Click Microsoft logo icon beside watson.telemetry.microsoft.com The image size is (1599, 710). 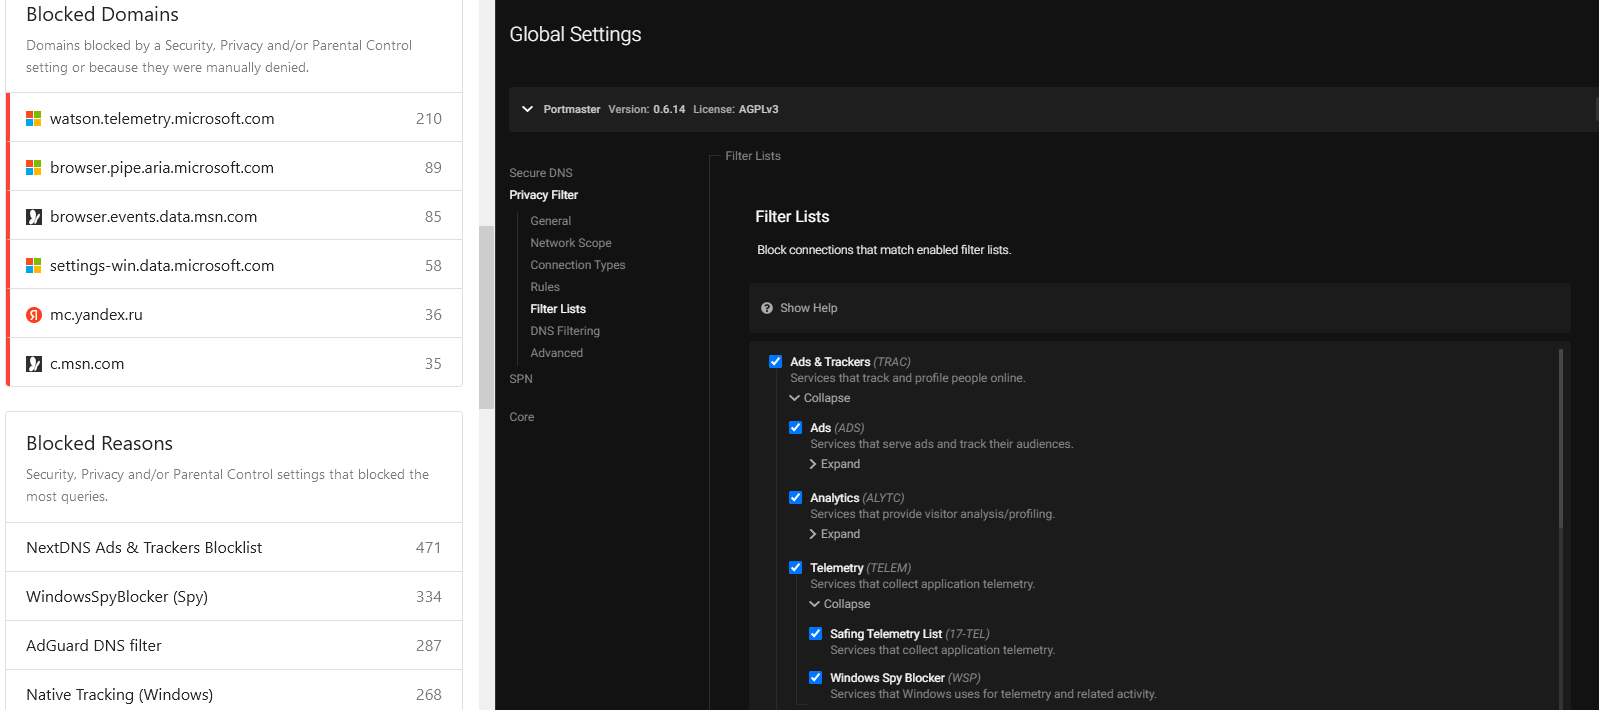[34, 118]
